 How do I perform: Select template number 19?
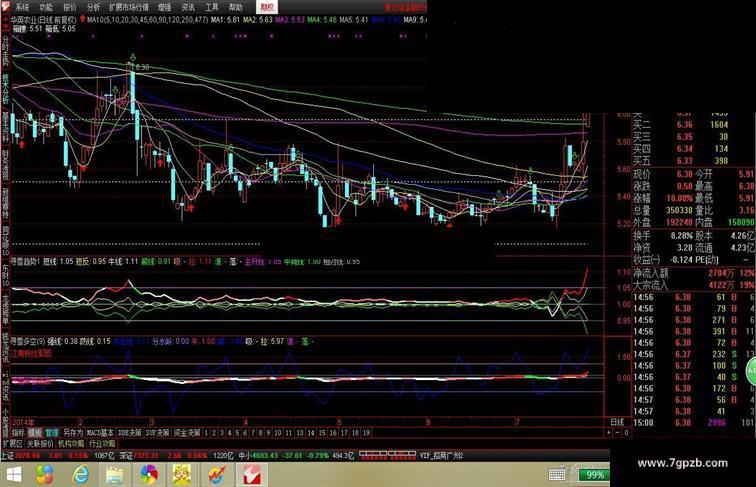pyautogui.click(x=366, y=433)
